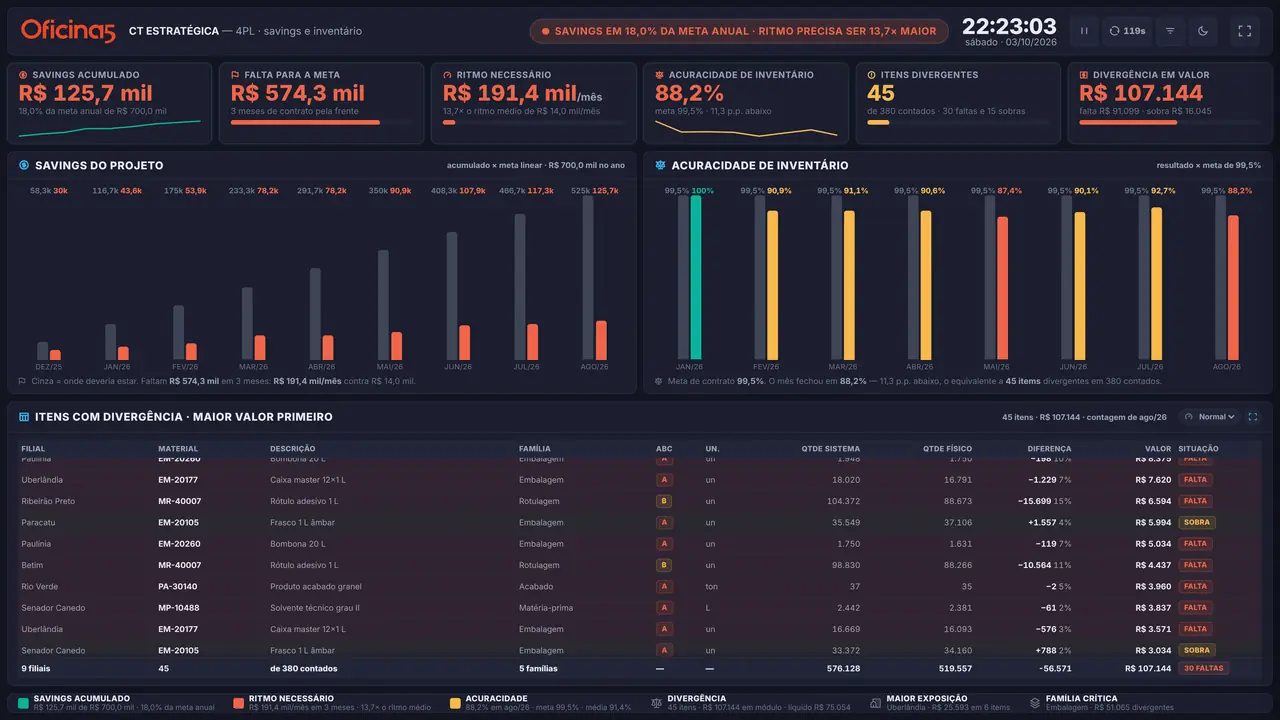Sort table by FILIAL column header
Screen dimensions: 1280x720
(x=33, y=449)
